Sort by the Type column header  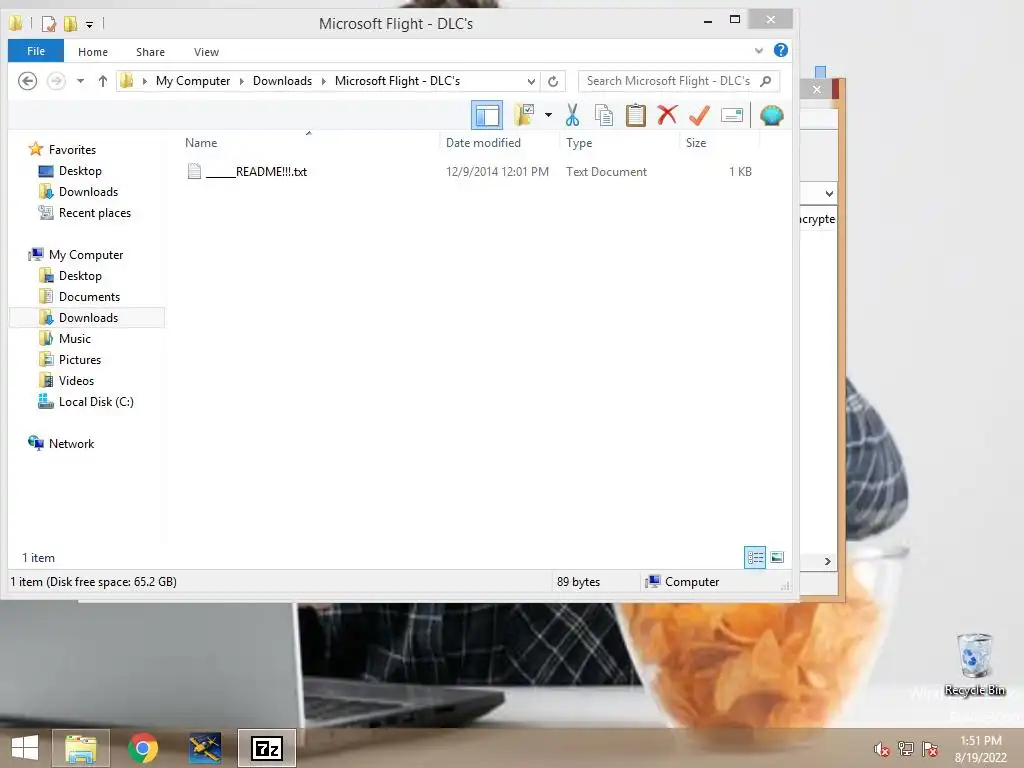coord(579,142)
